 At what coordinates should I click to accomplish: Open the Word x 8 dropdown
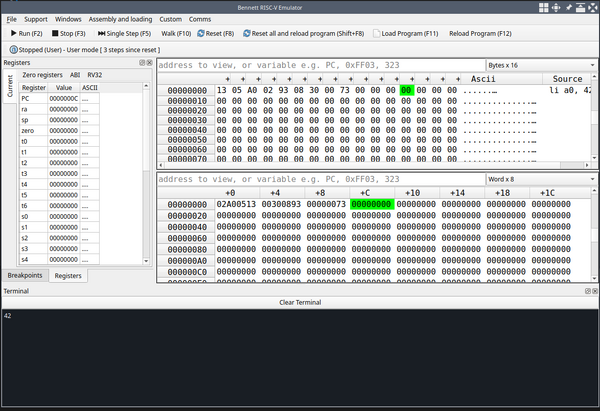coord(538,179)
